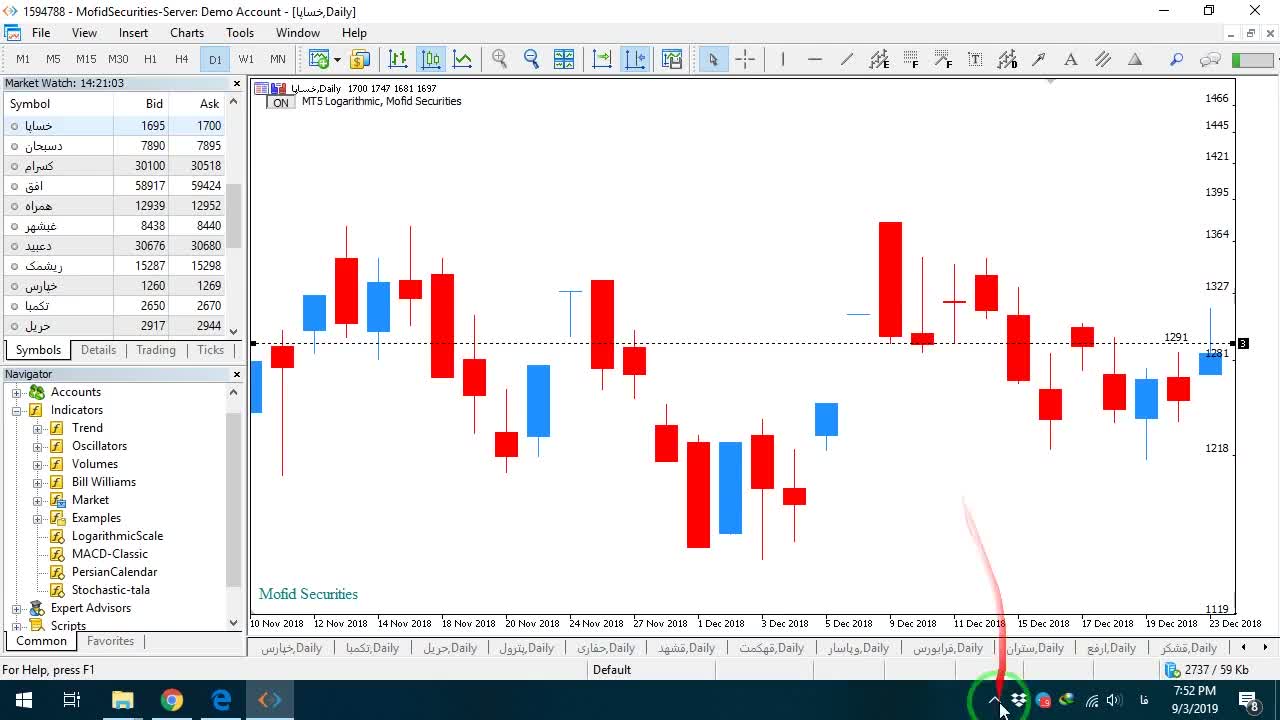Viewport: 1280px width, 720px height.
Task: Select the trendline drawing tool
Action: (x=847, y=59)
